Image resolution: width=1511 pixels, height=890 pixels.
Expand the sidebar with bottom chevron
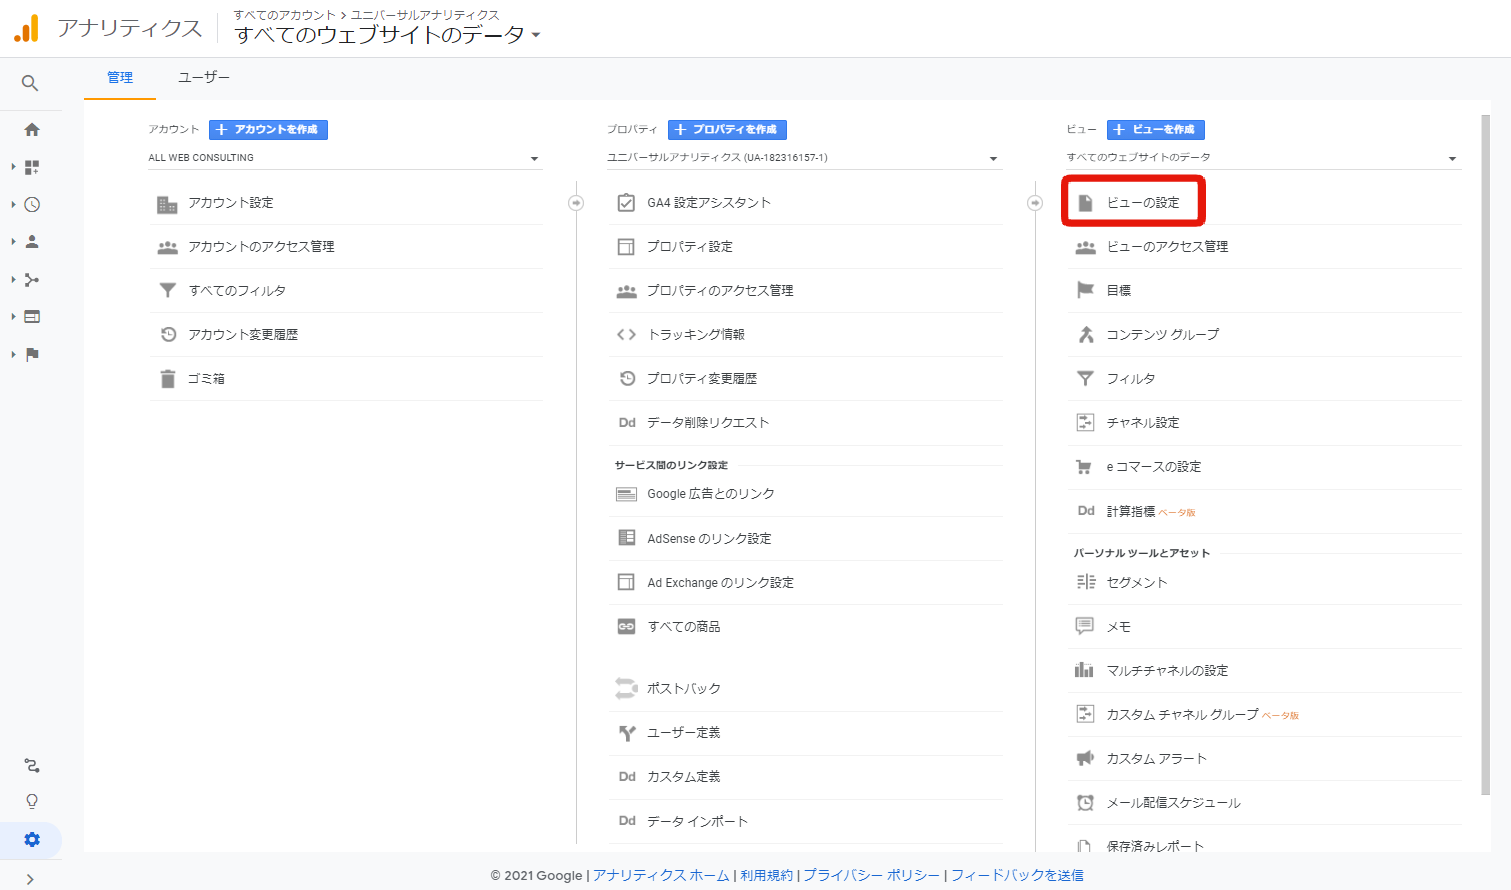coord(30,879)
